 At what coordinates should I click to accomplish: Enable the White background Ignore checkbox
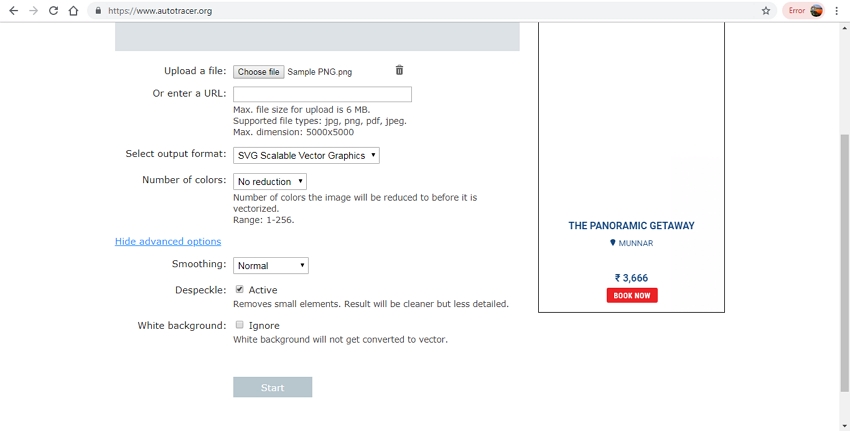point(239,325)
